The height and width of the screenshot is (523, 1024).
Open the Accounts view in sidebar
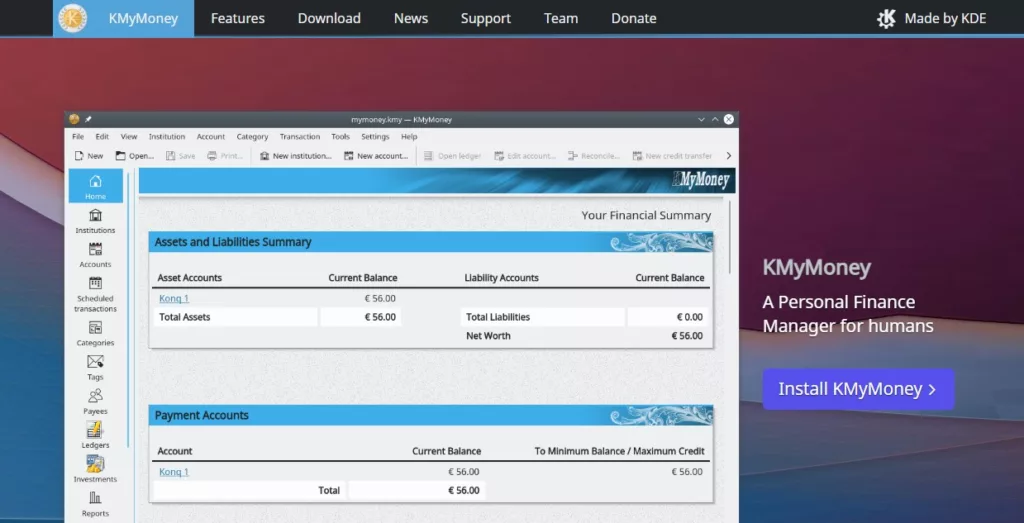[x=95, y=255]
